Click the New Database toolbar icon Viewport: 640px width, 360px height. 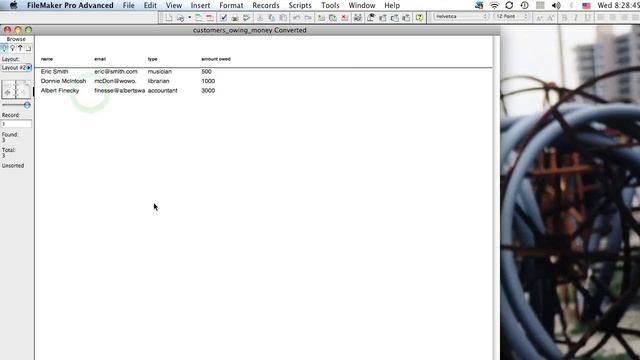pyautogui.click(x=169, y=18)
